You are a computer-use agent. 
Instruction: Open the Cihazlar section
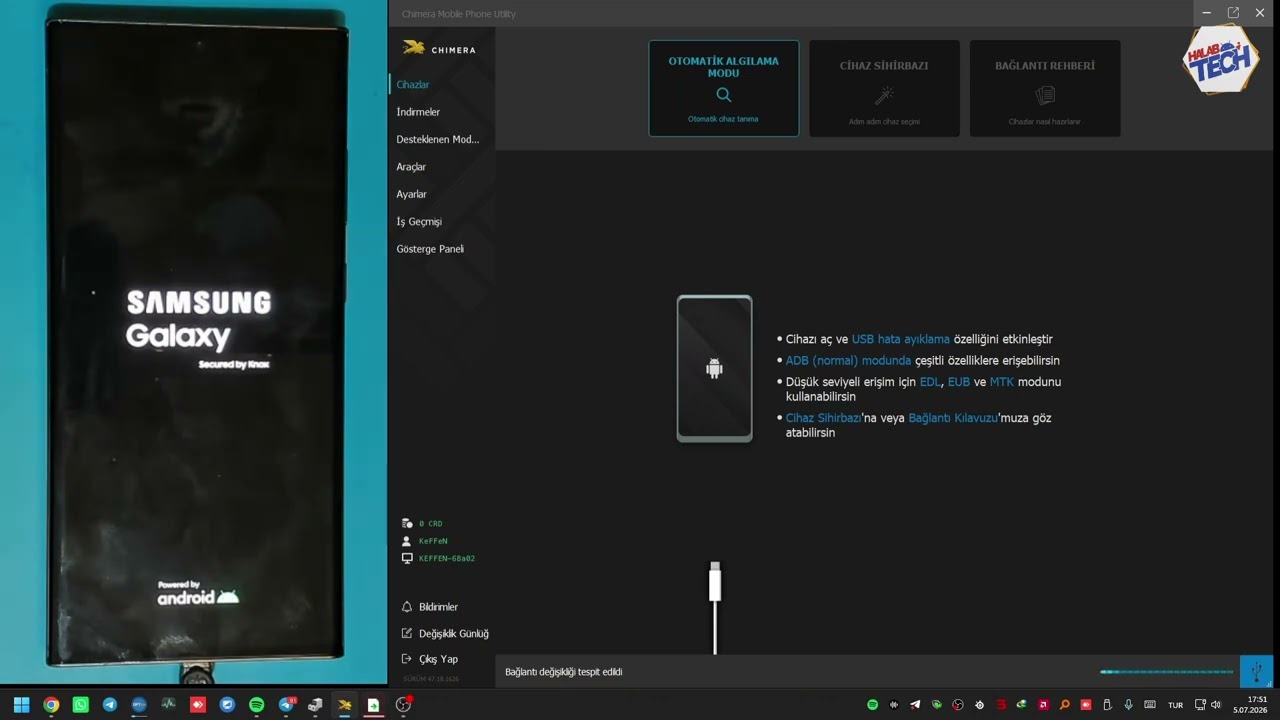(413, 85)
